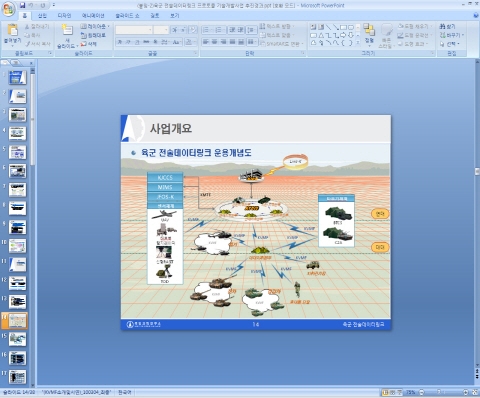Toggle text Shadow formatting
The image size is (480, 398).
coord(155,42)
